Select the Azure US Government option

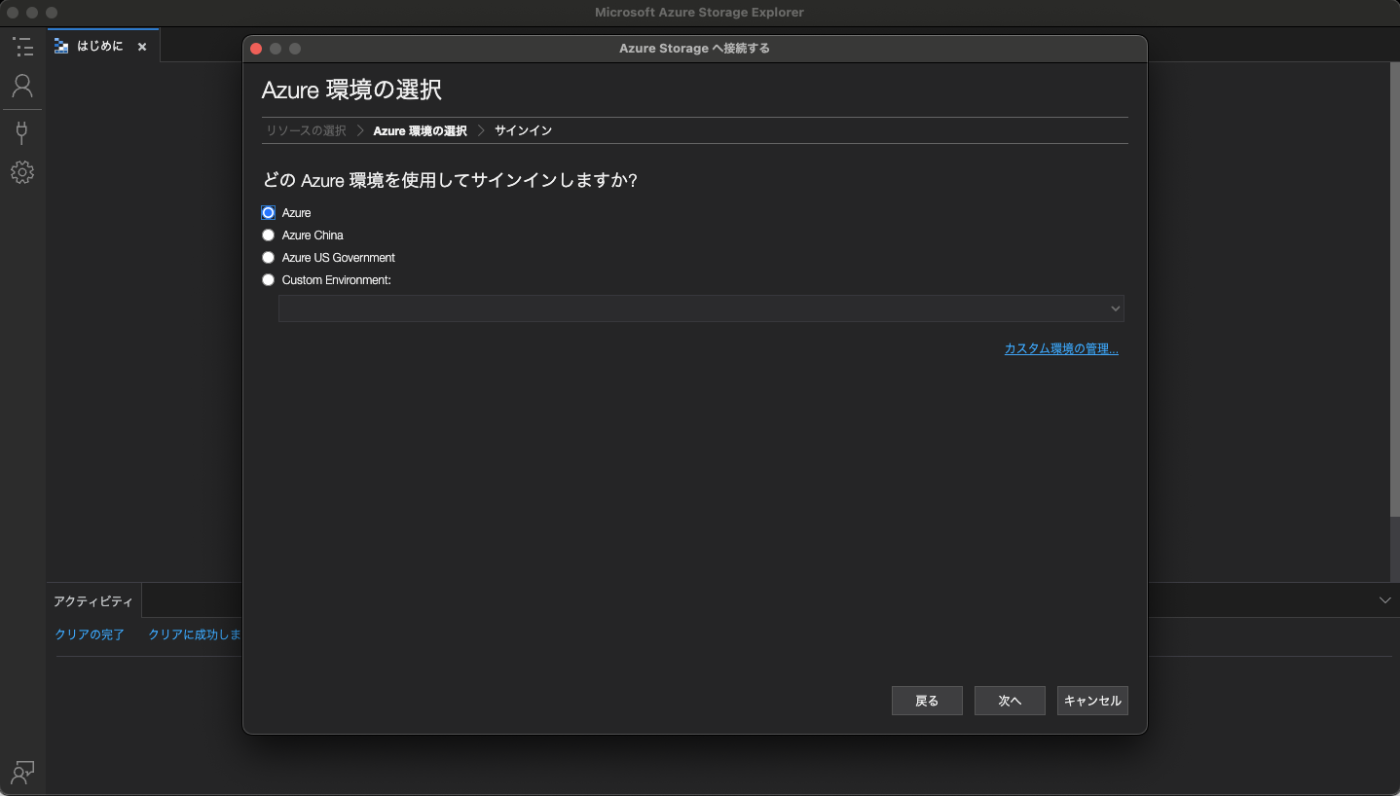(268, 258)
